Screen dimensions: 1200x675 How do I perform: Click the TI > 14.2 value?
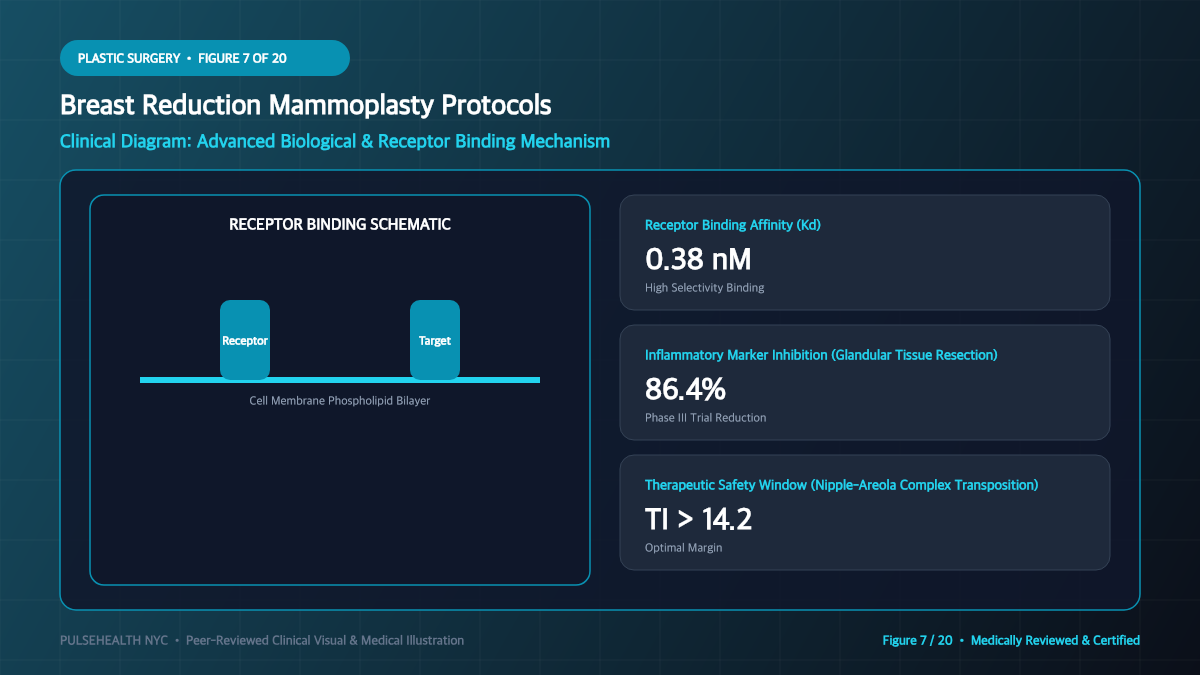pyautogui.click(x=698, y=519)
